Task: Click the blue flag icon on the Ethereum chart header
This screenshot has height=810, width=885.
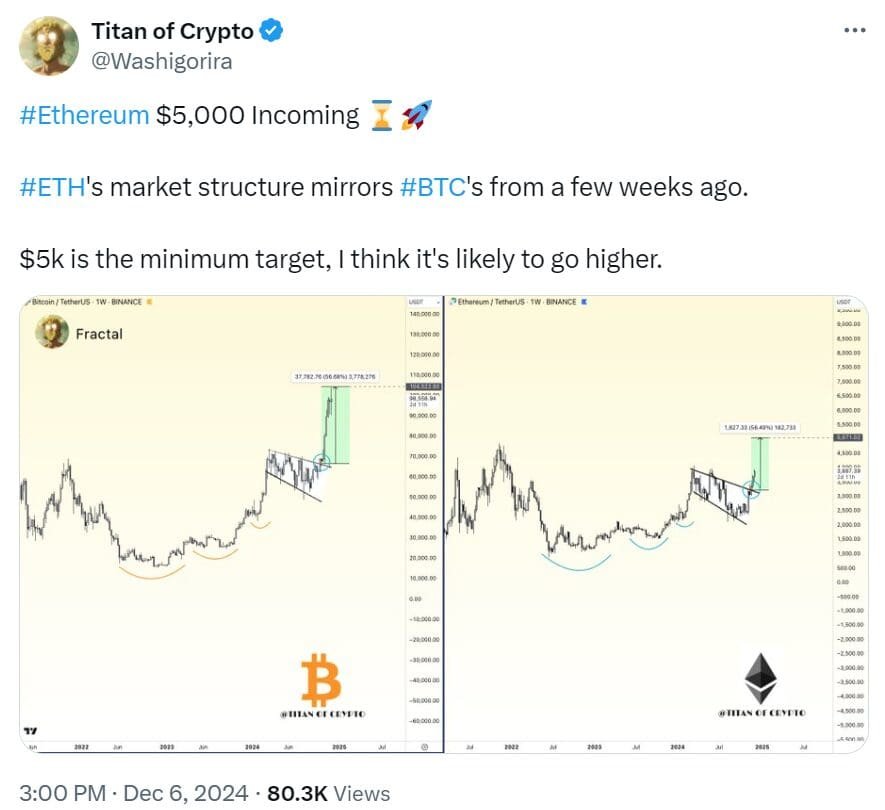Action: pos(585,302)
